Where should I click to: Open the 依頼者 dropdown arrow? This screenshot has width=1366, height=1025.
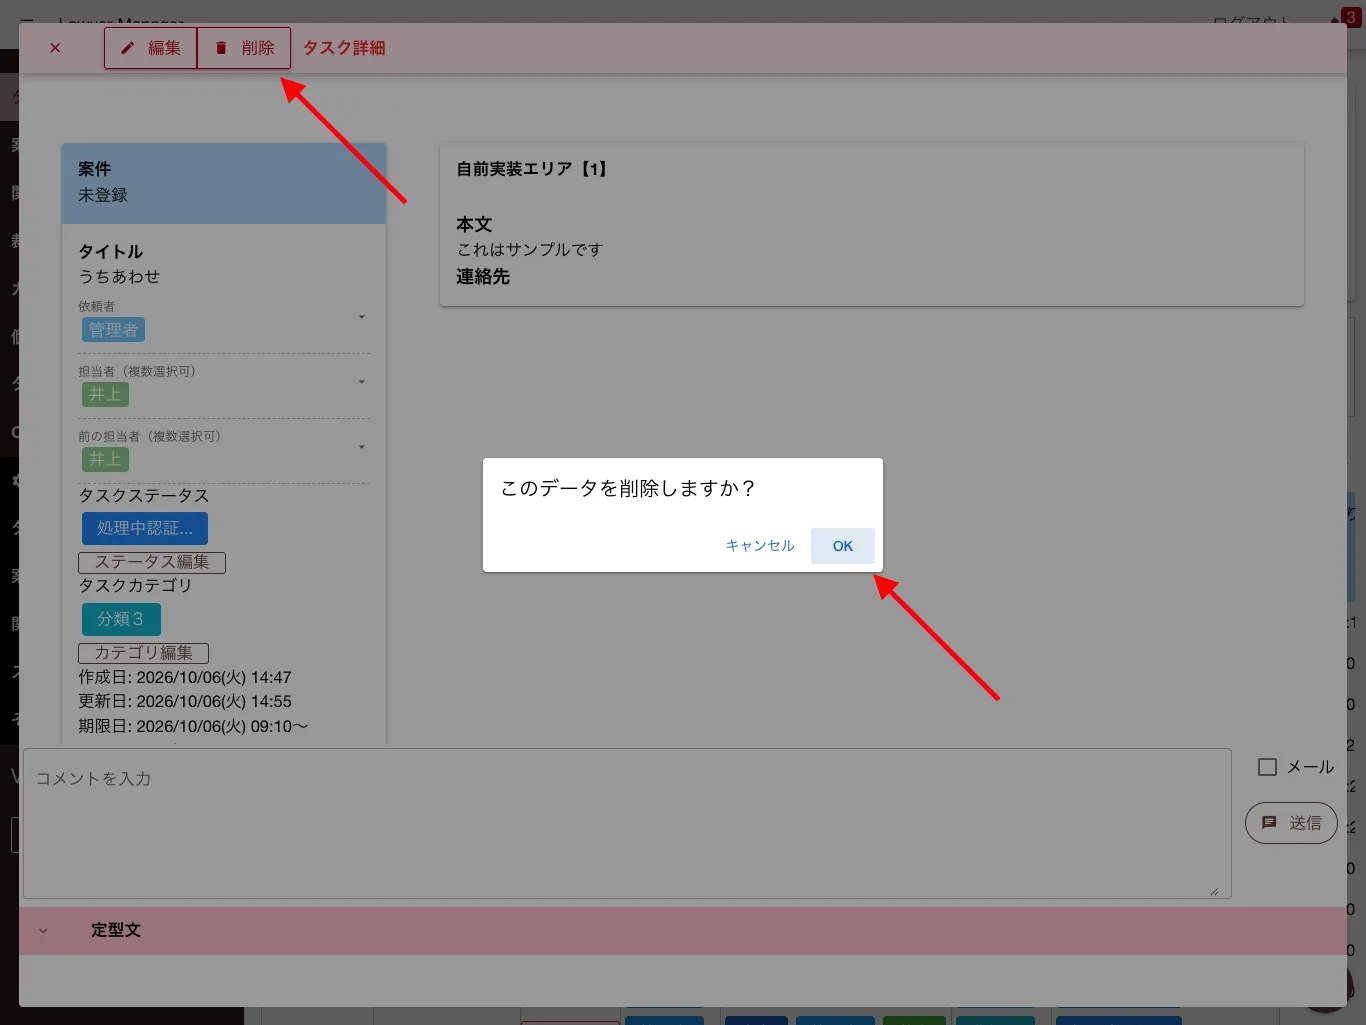click(x=362, y=317)
